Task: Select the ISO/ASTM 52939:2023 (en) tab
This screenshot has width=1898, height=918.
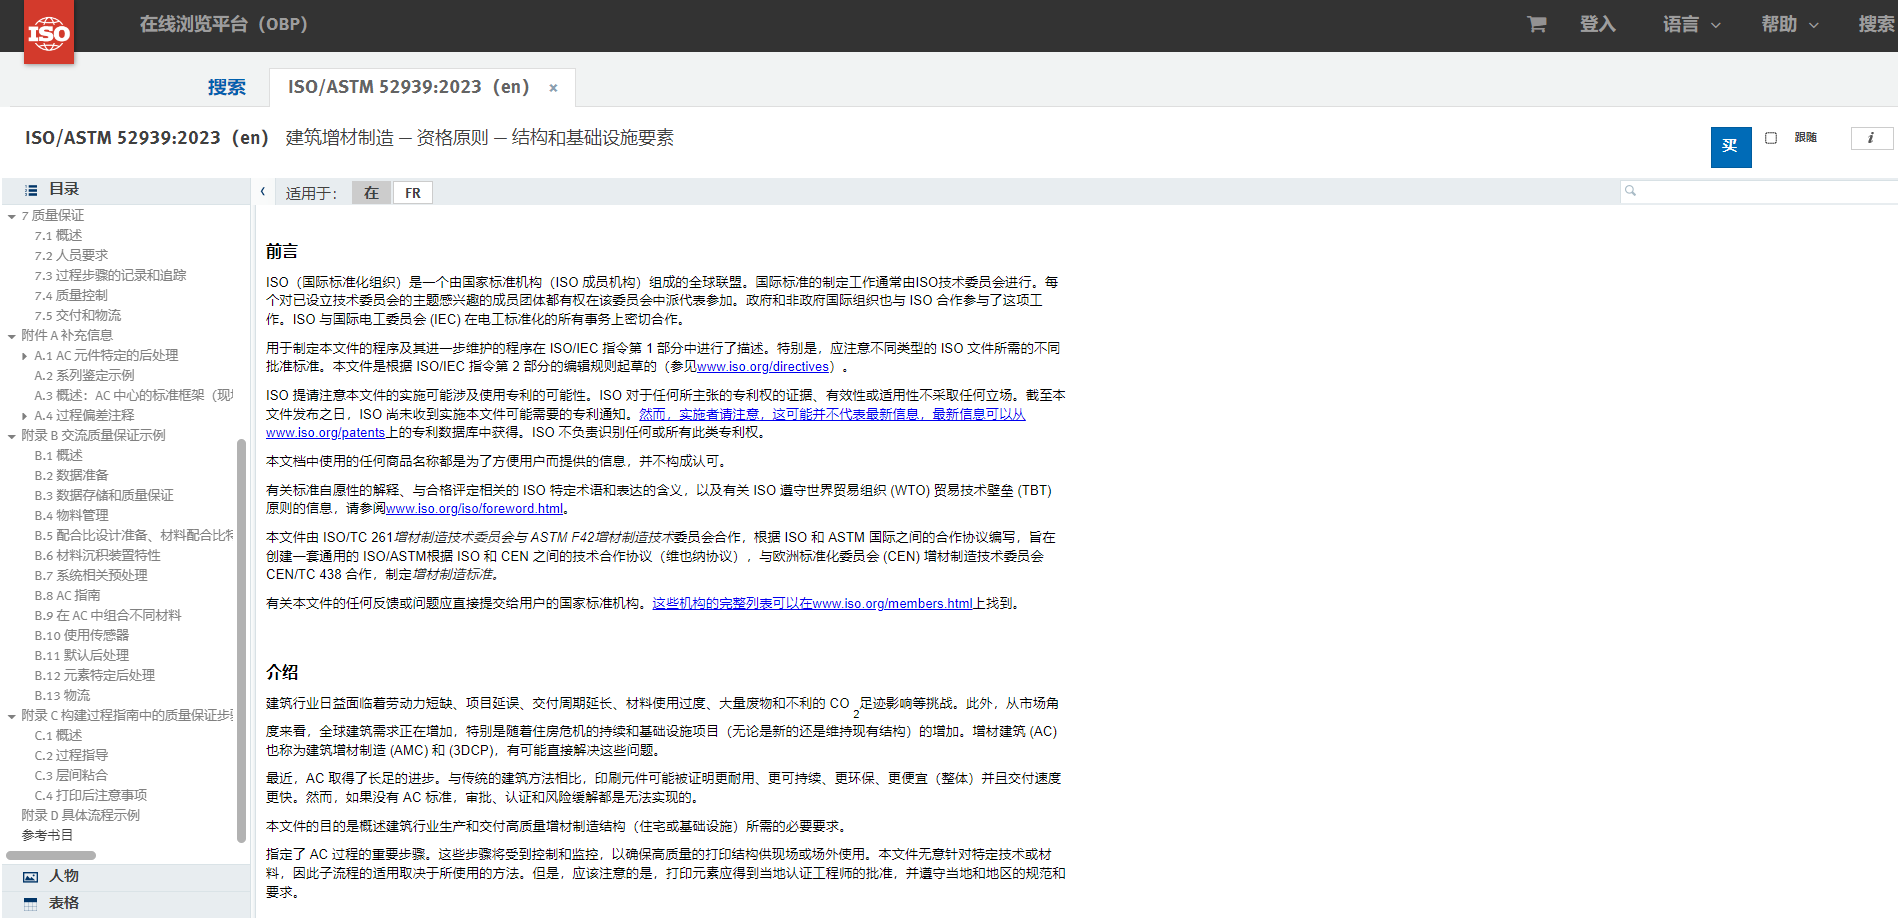Action: point(409,87)
